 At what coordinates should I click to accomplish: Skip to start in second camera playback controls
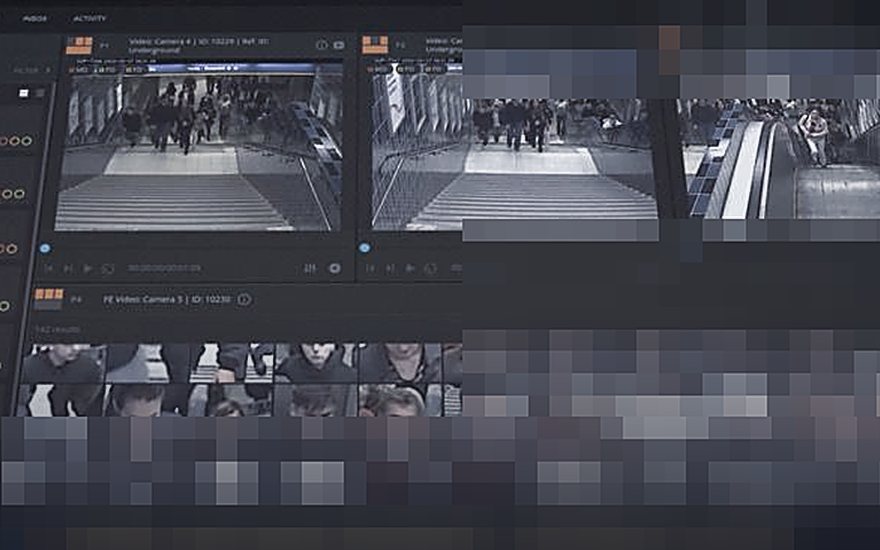click(x=370, y=269)
